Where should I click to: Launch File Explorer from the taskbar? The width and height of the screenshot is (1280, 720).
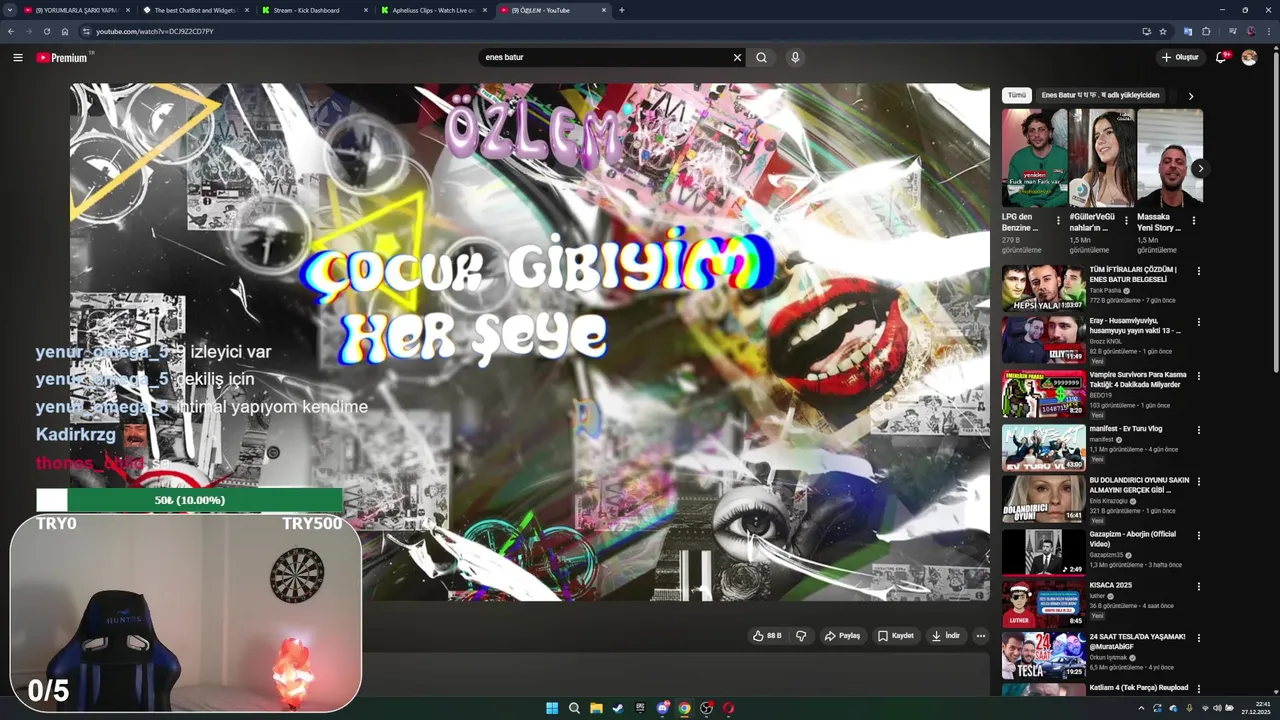coord(596,708)
